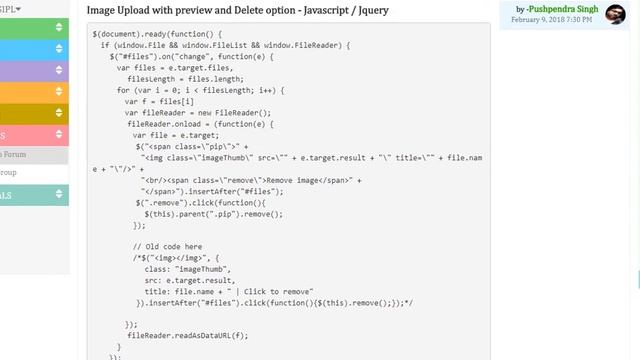This screenshot has height=360, width=640.
Task: Click arrows icon on the pink sidebar bar
Action: (x=59, y=134)
